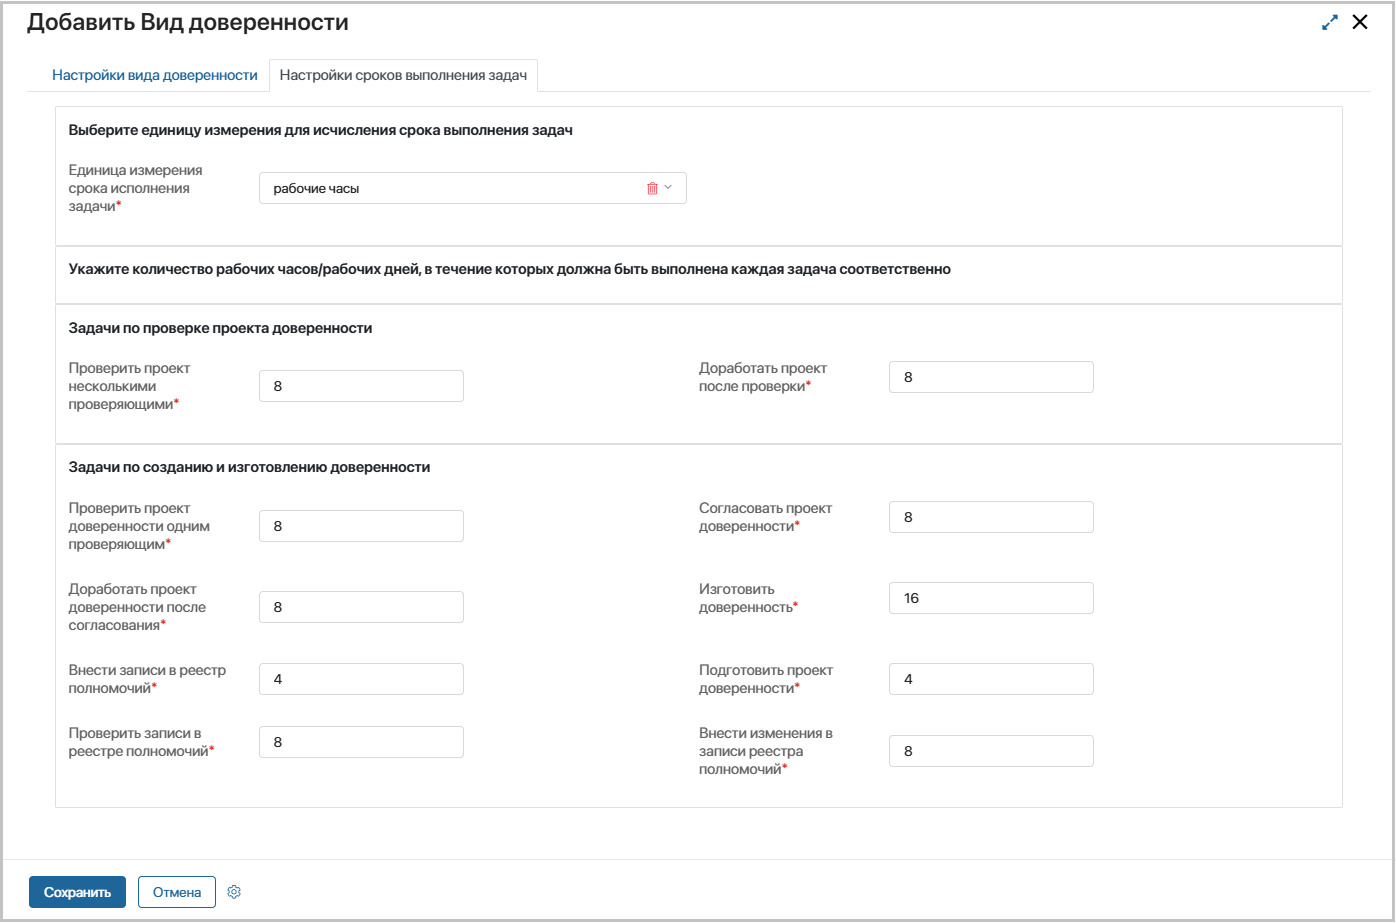Focus Проверить проект несколькими проверяющими field

(361, 386)
